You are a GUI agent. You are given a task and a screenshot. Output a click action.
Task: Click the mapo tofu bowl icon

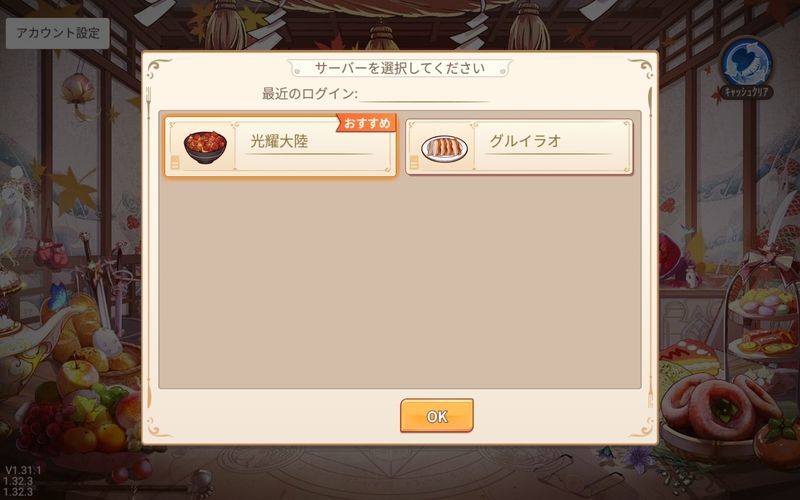(205, 147)
